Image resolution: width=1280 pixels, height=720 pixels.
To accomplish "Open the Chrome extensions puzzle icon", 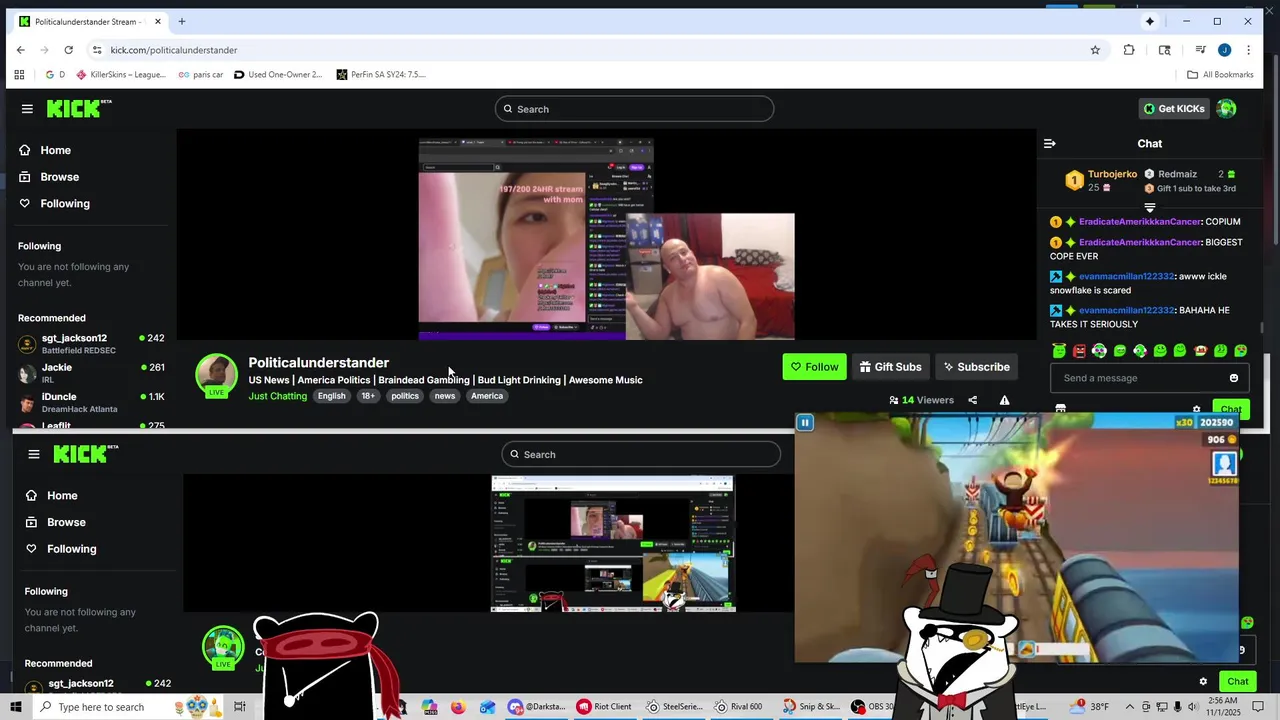I will [1129, 50].
